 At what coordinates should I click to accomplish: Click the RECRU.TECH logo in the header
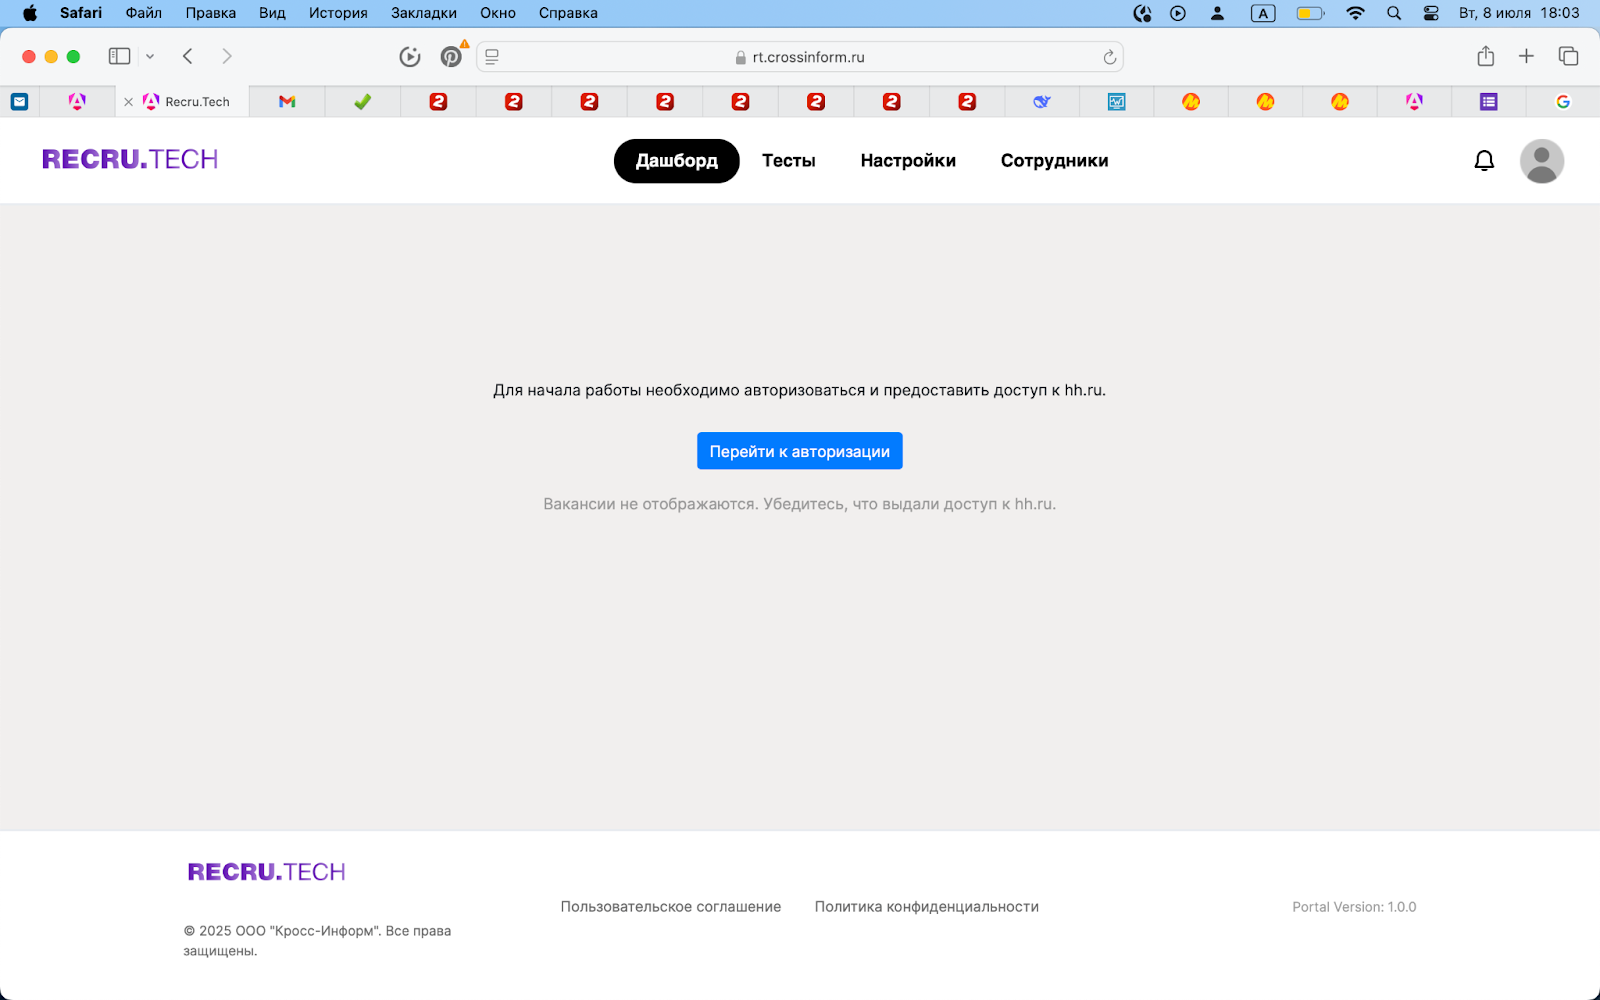click(130, 159)
